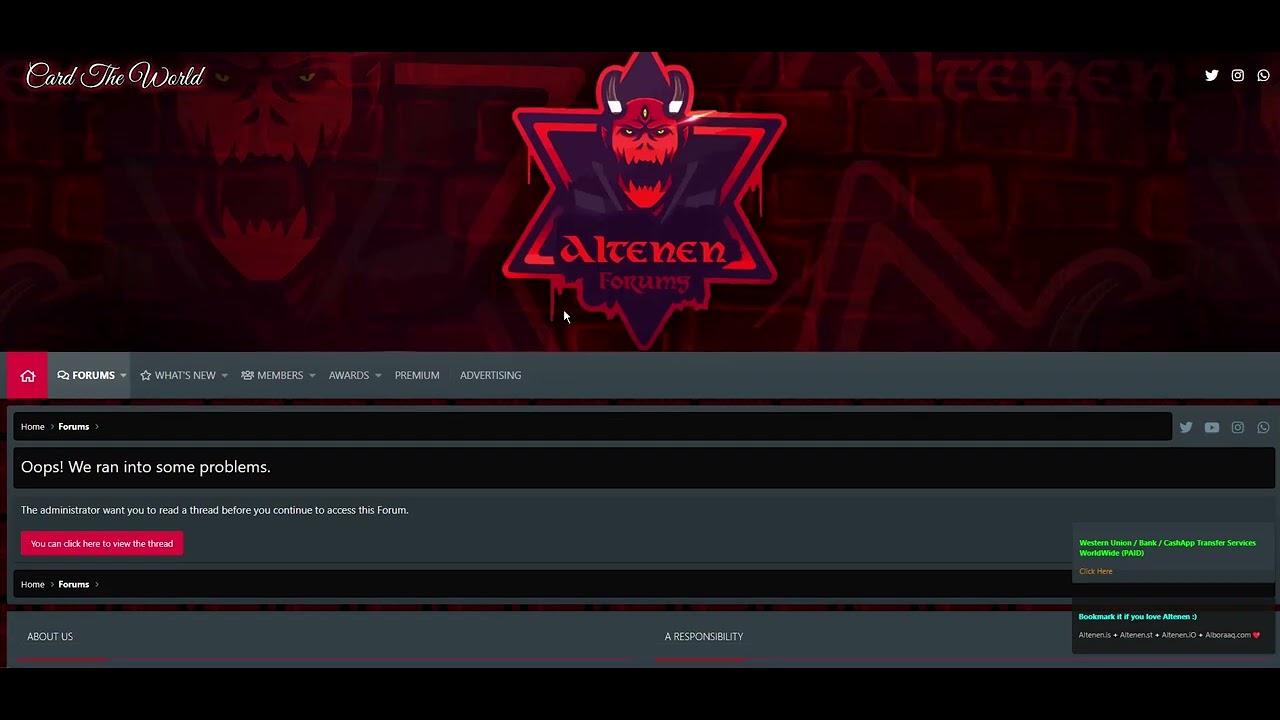
Task: Click the 'Click Here' ad link
Action: (1096, 572)
